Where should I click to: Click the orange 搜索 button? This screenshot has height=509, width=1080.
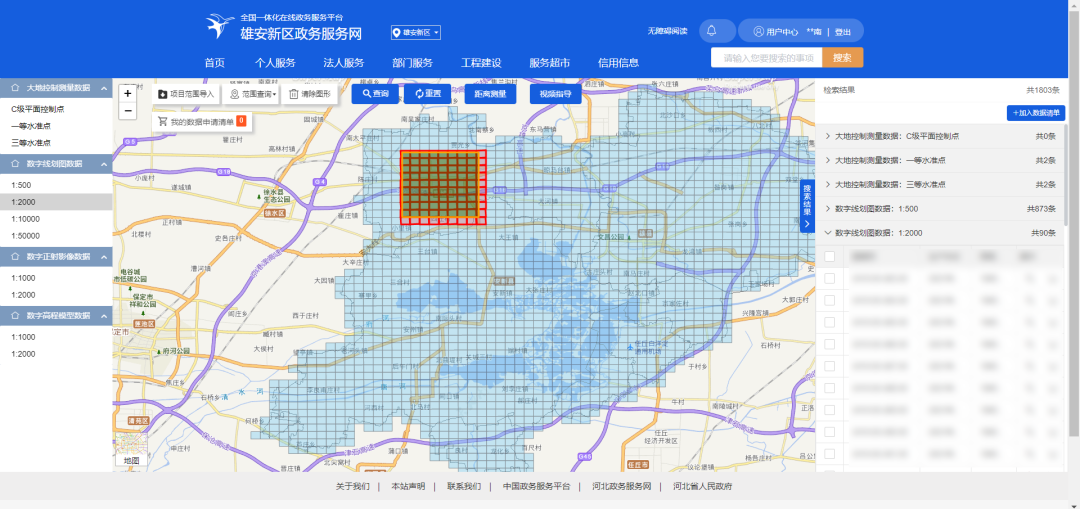pos(842,58)
